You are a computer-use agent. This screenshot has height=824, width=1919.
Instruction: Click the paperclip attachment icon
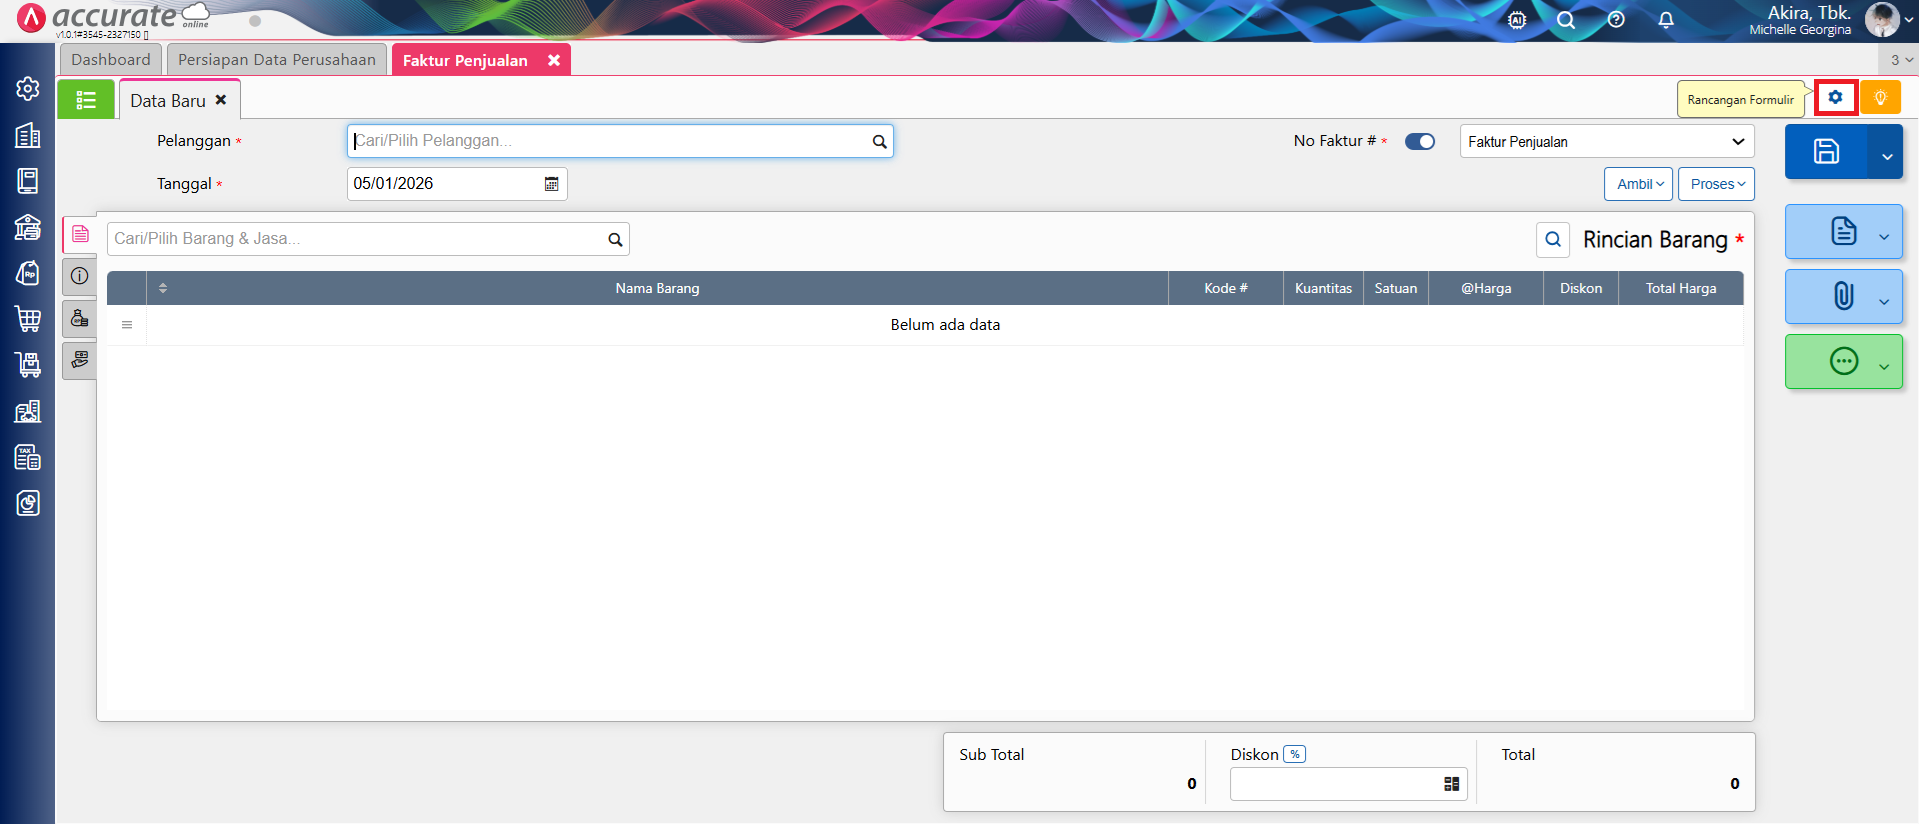pos(1843,296)
